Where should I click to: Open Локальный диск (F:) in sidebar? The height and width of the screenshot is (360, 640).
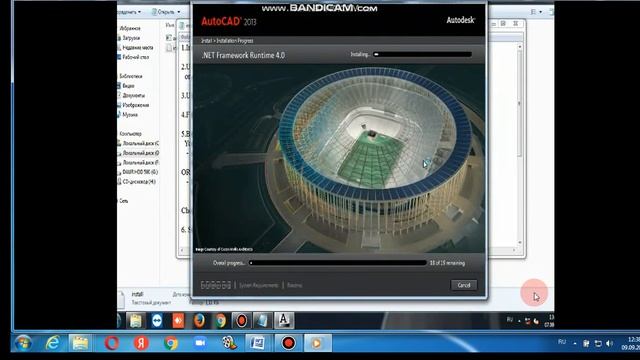coord(138,162)
